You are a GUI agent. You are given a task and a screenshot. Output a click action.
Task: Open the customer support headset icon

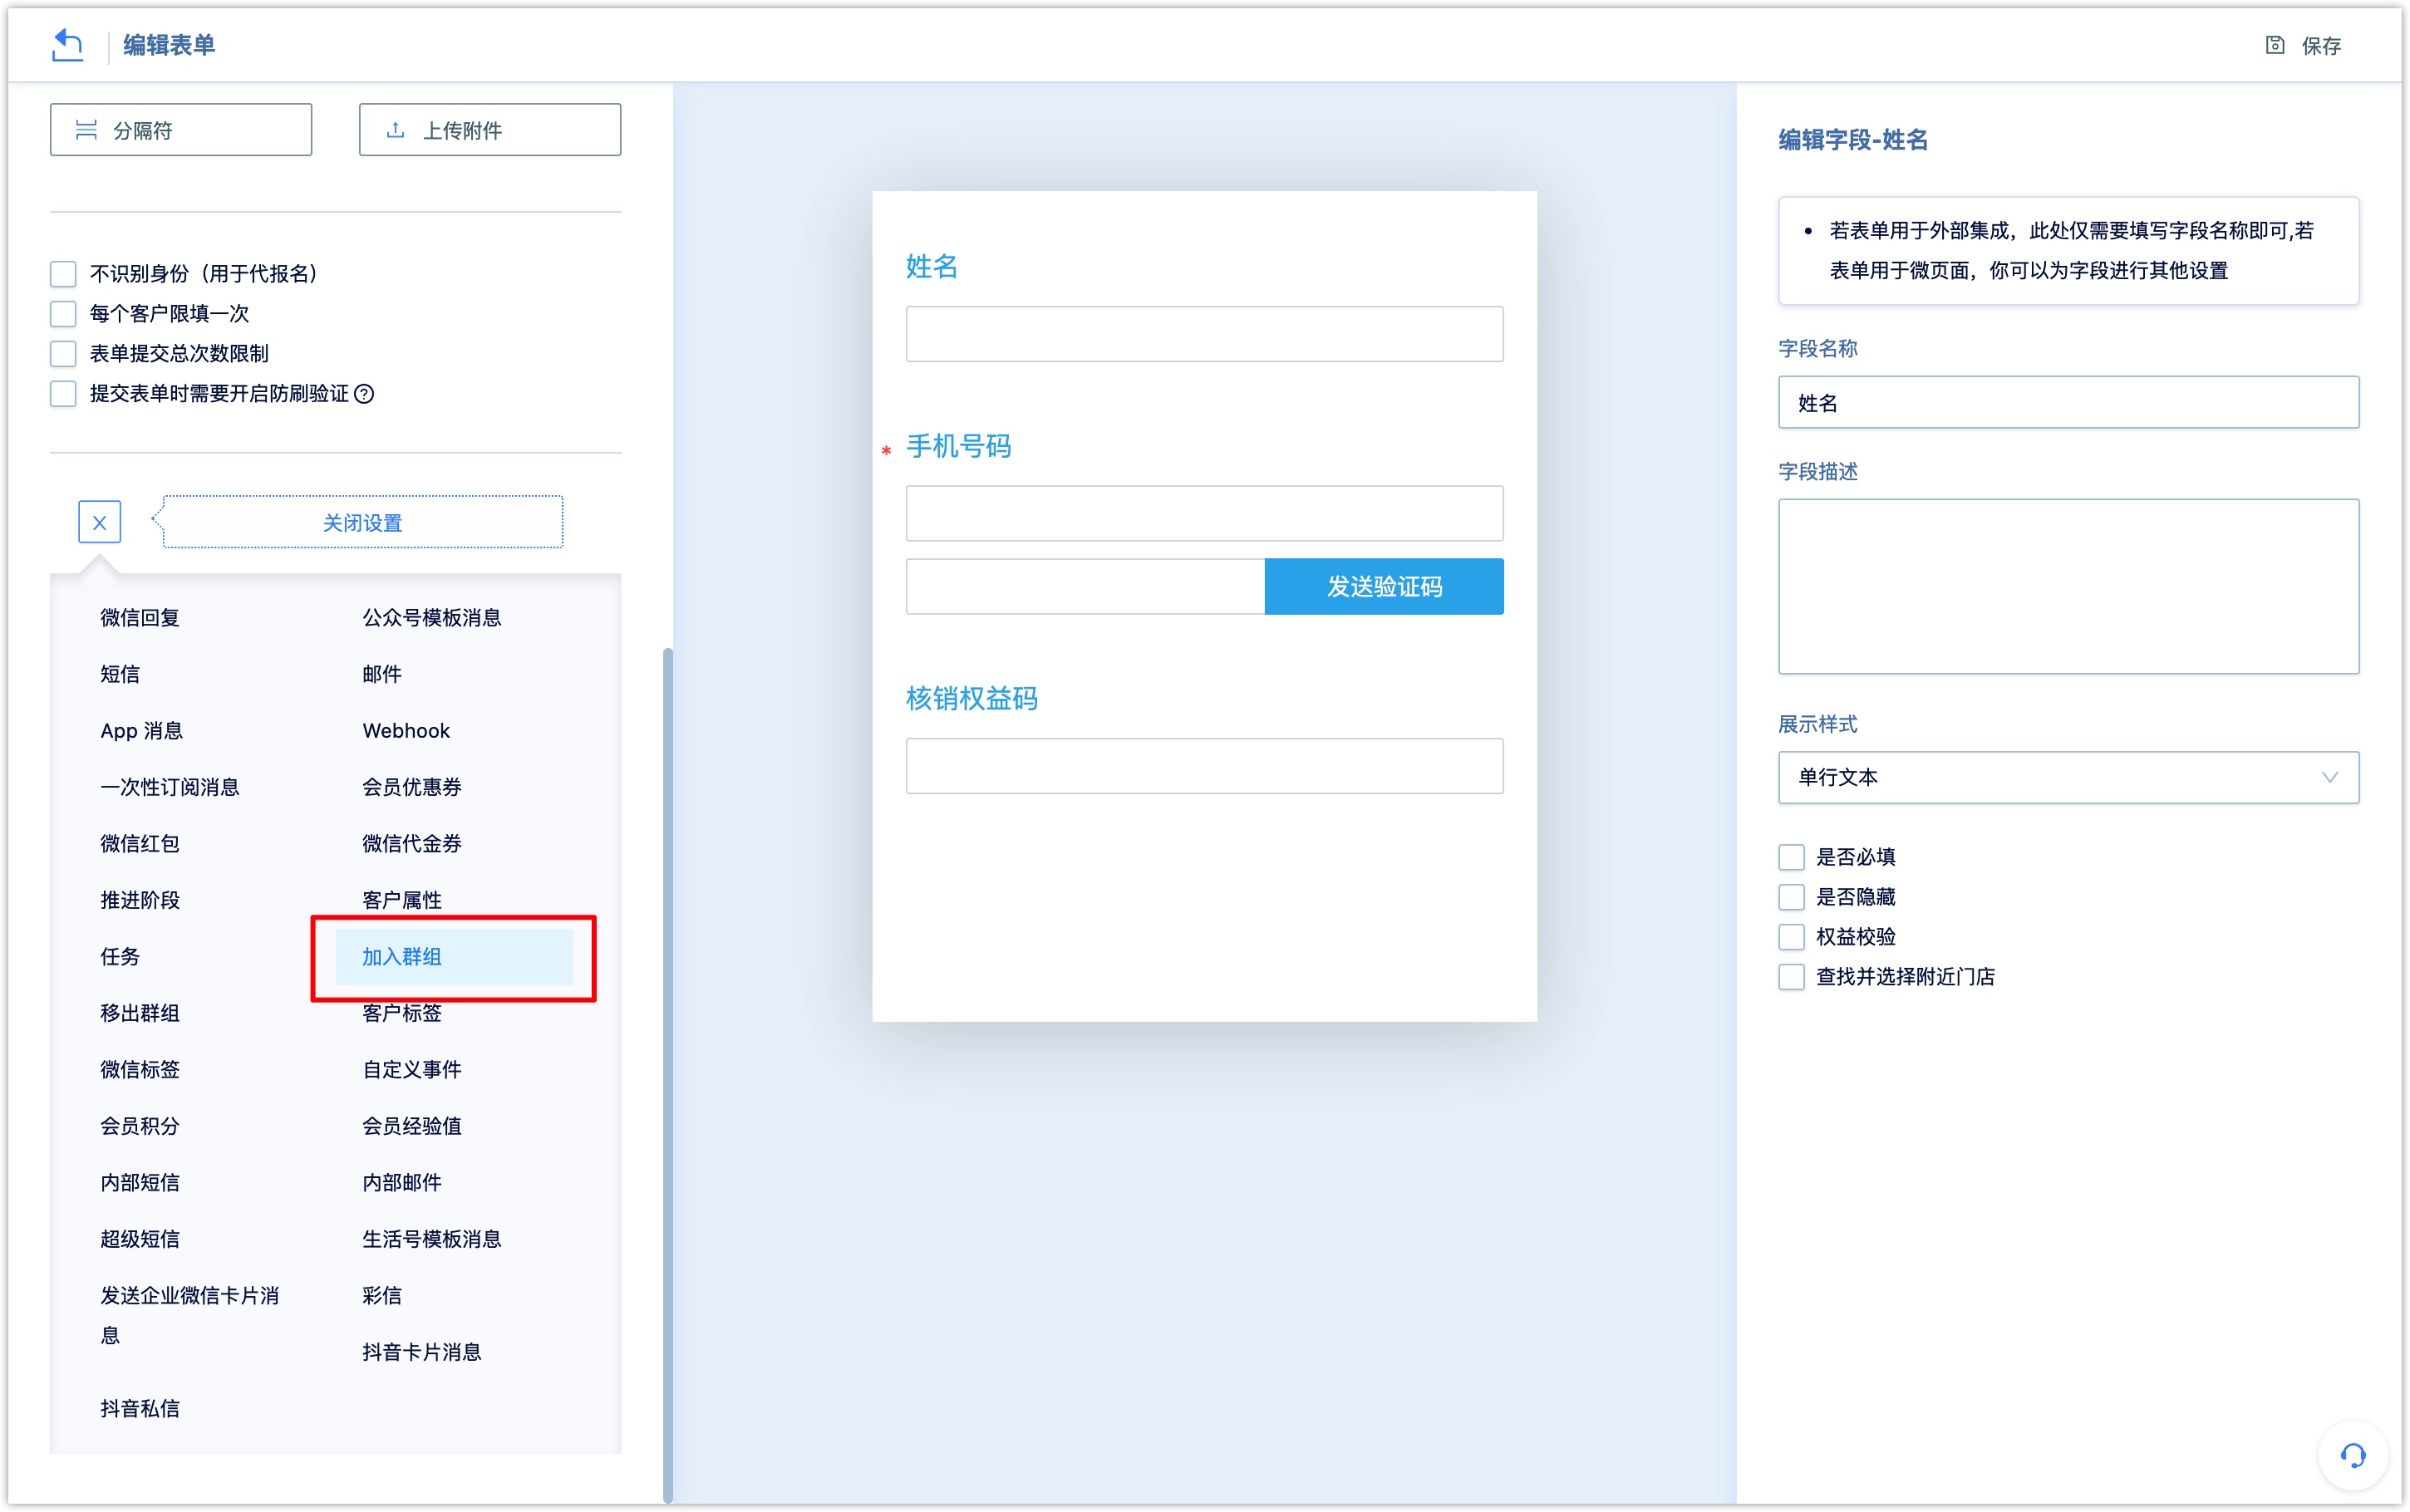(x=2353, y=1455)
